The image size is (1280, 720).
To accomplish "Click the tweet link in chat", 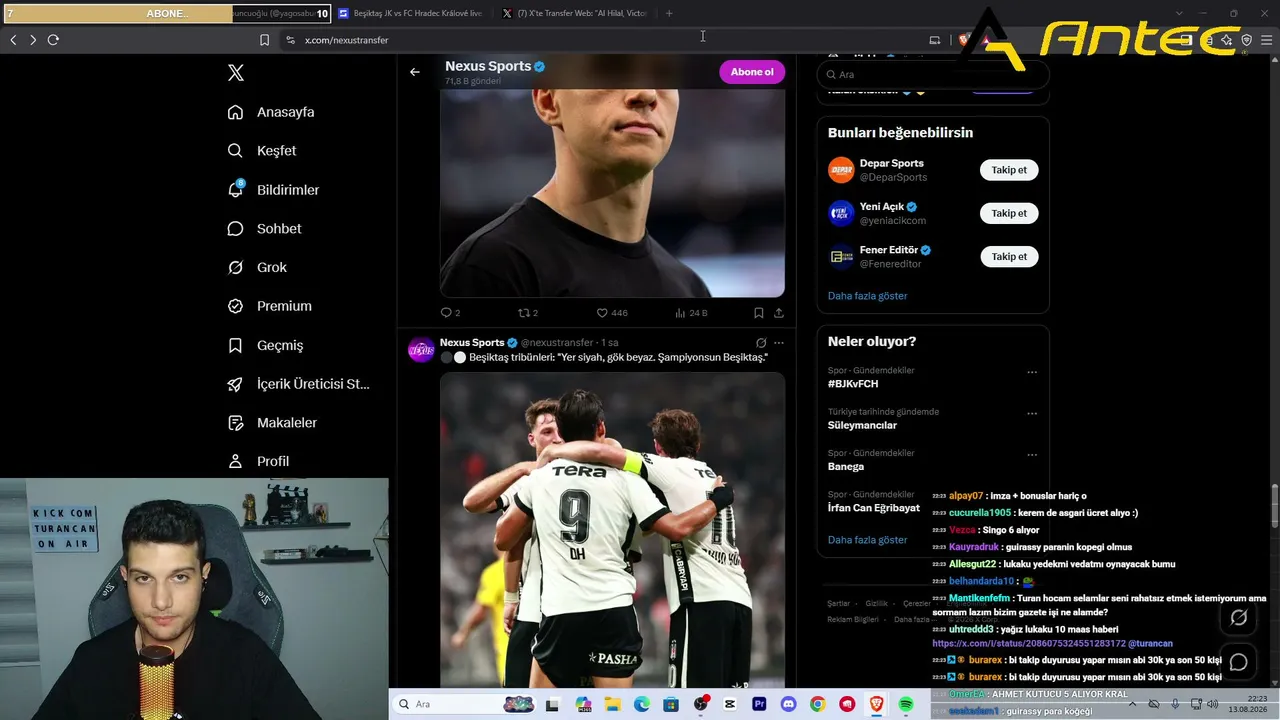I will (1030, 643).
